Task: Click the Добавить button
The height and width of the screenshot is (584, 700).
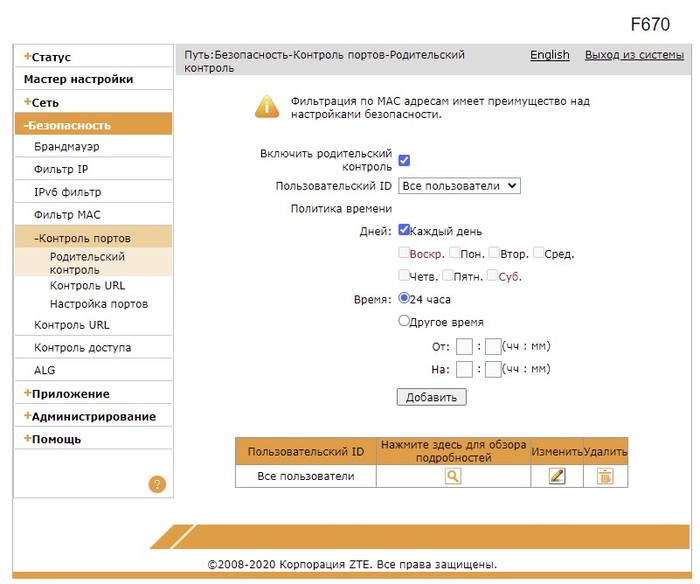Action: [431, 397]
